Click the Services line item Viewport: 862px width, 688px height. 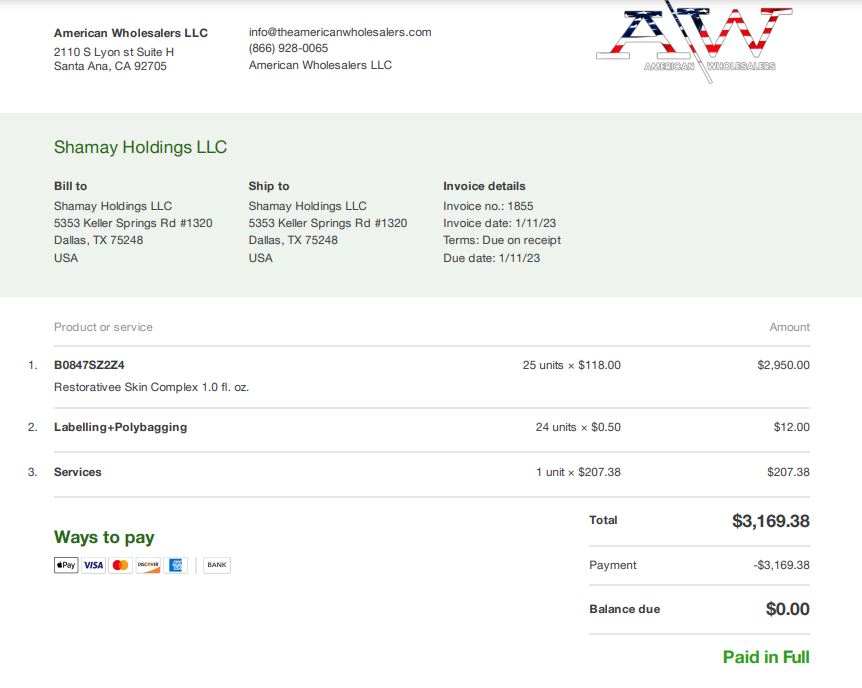pos(78,472)
